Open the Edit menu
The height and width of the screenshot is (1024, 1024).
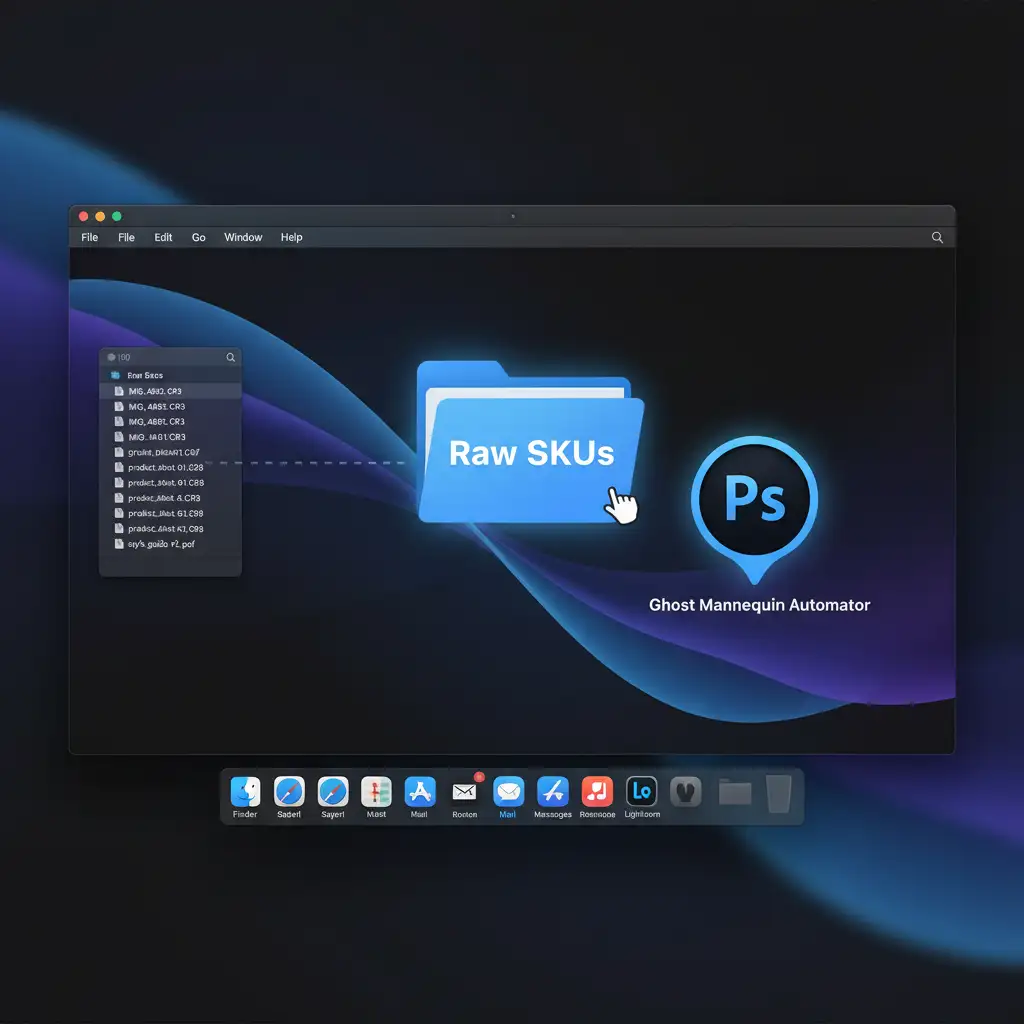tap(163, 238)
